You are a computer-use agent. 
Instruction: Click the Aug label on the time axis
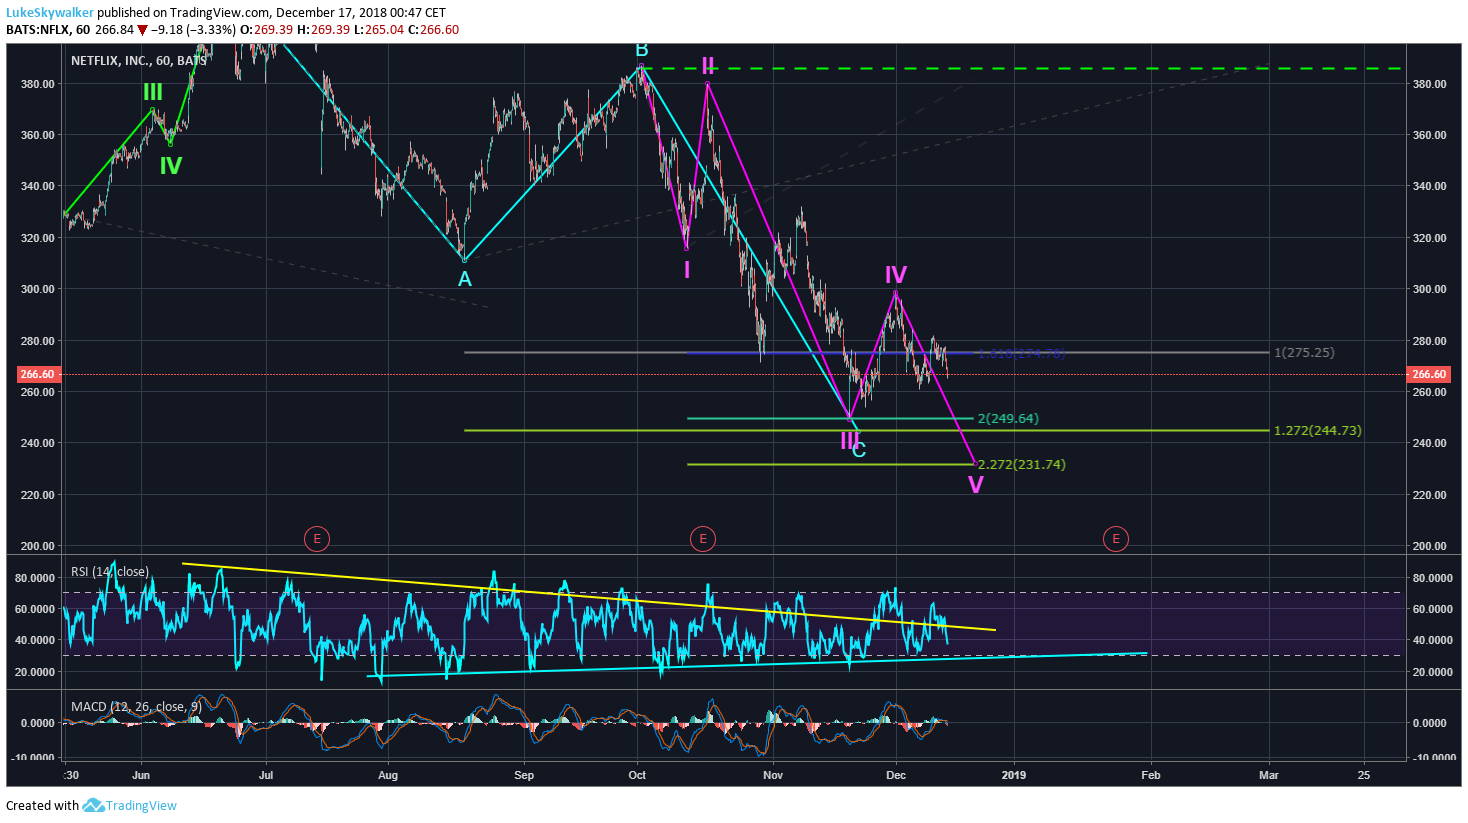pos(388,775)
